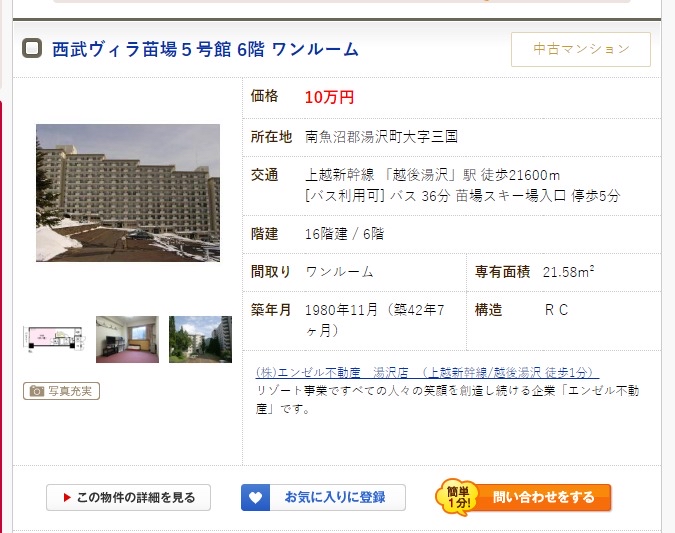Screen dimensions: 675x533
Task: Click the 10万円 price value
Action: pyautogui.click(x=329, y=97)
